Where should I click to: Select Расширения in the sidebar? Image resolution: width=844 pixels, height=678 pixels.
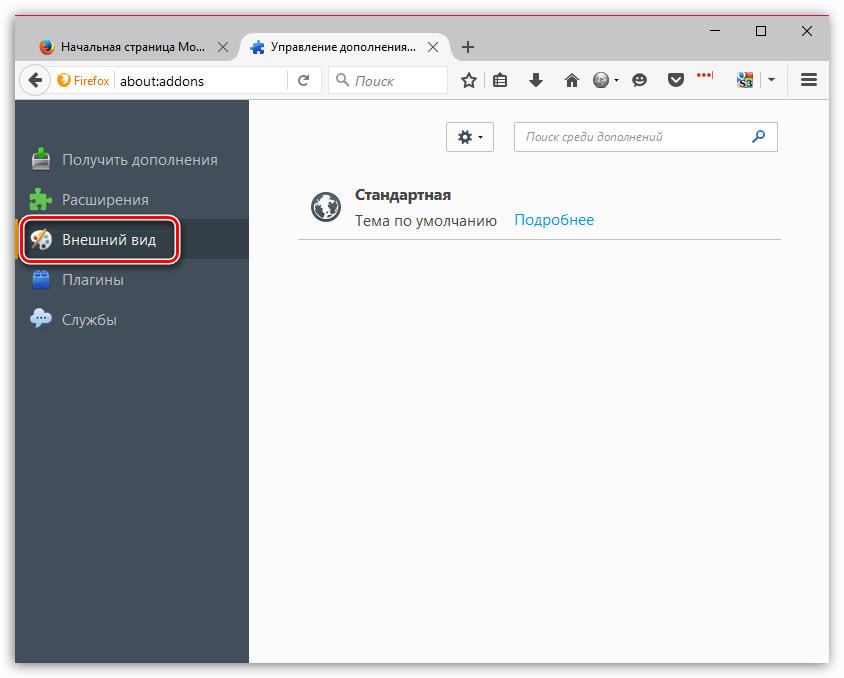pyautogui.click(x=105, y=200)
